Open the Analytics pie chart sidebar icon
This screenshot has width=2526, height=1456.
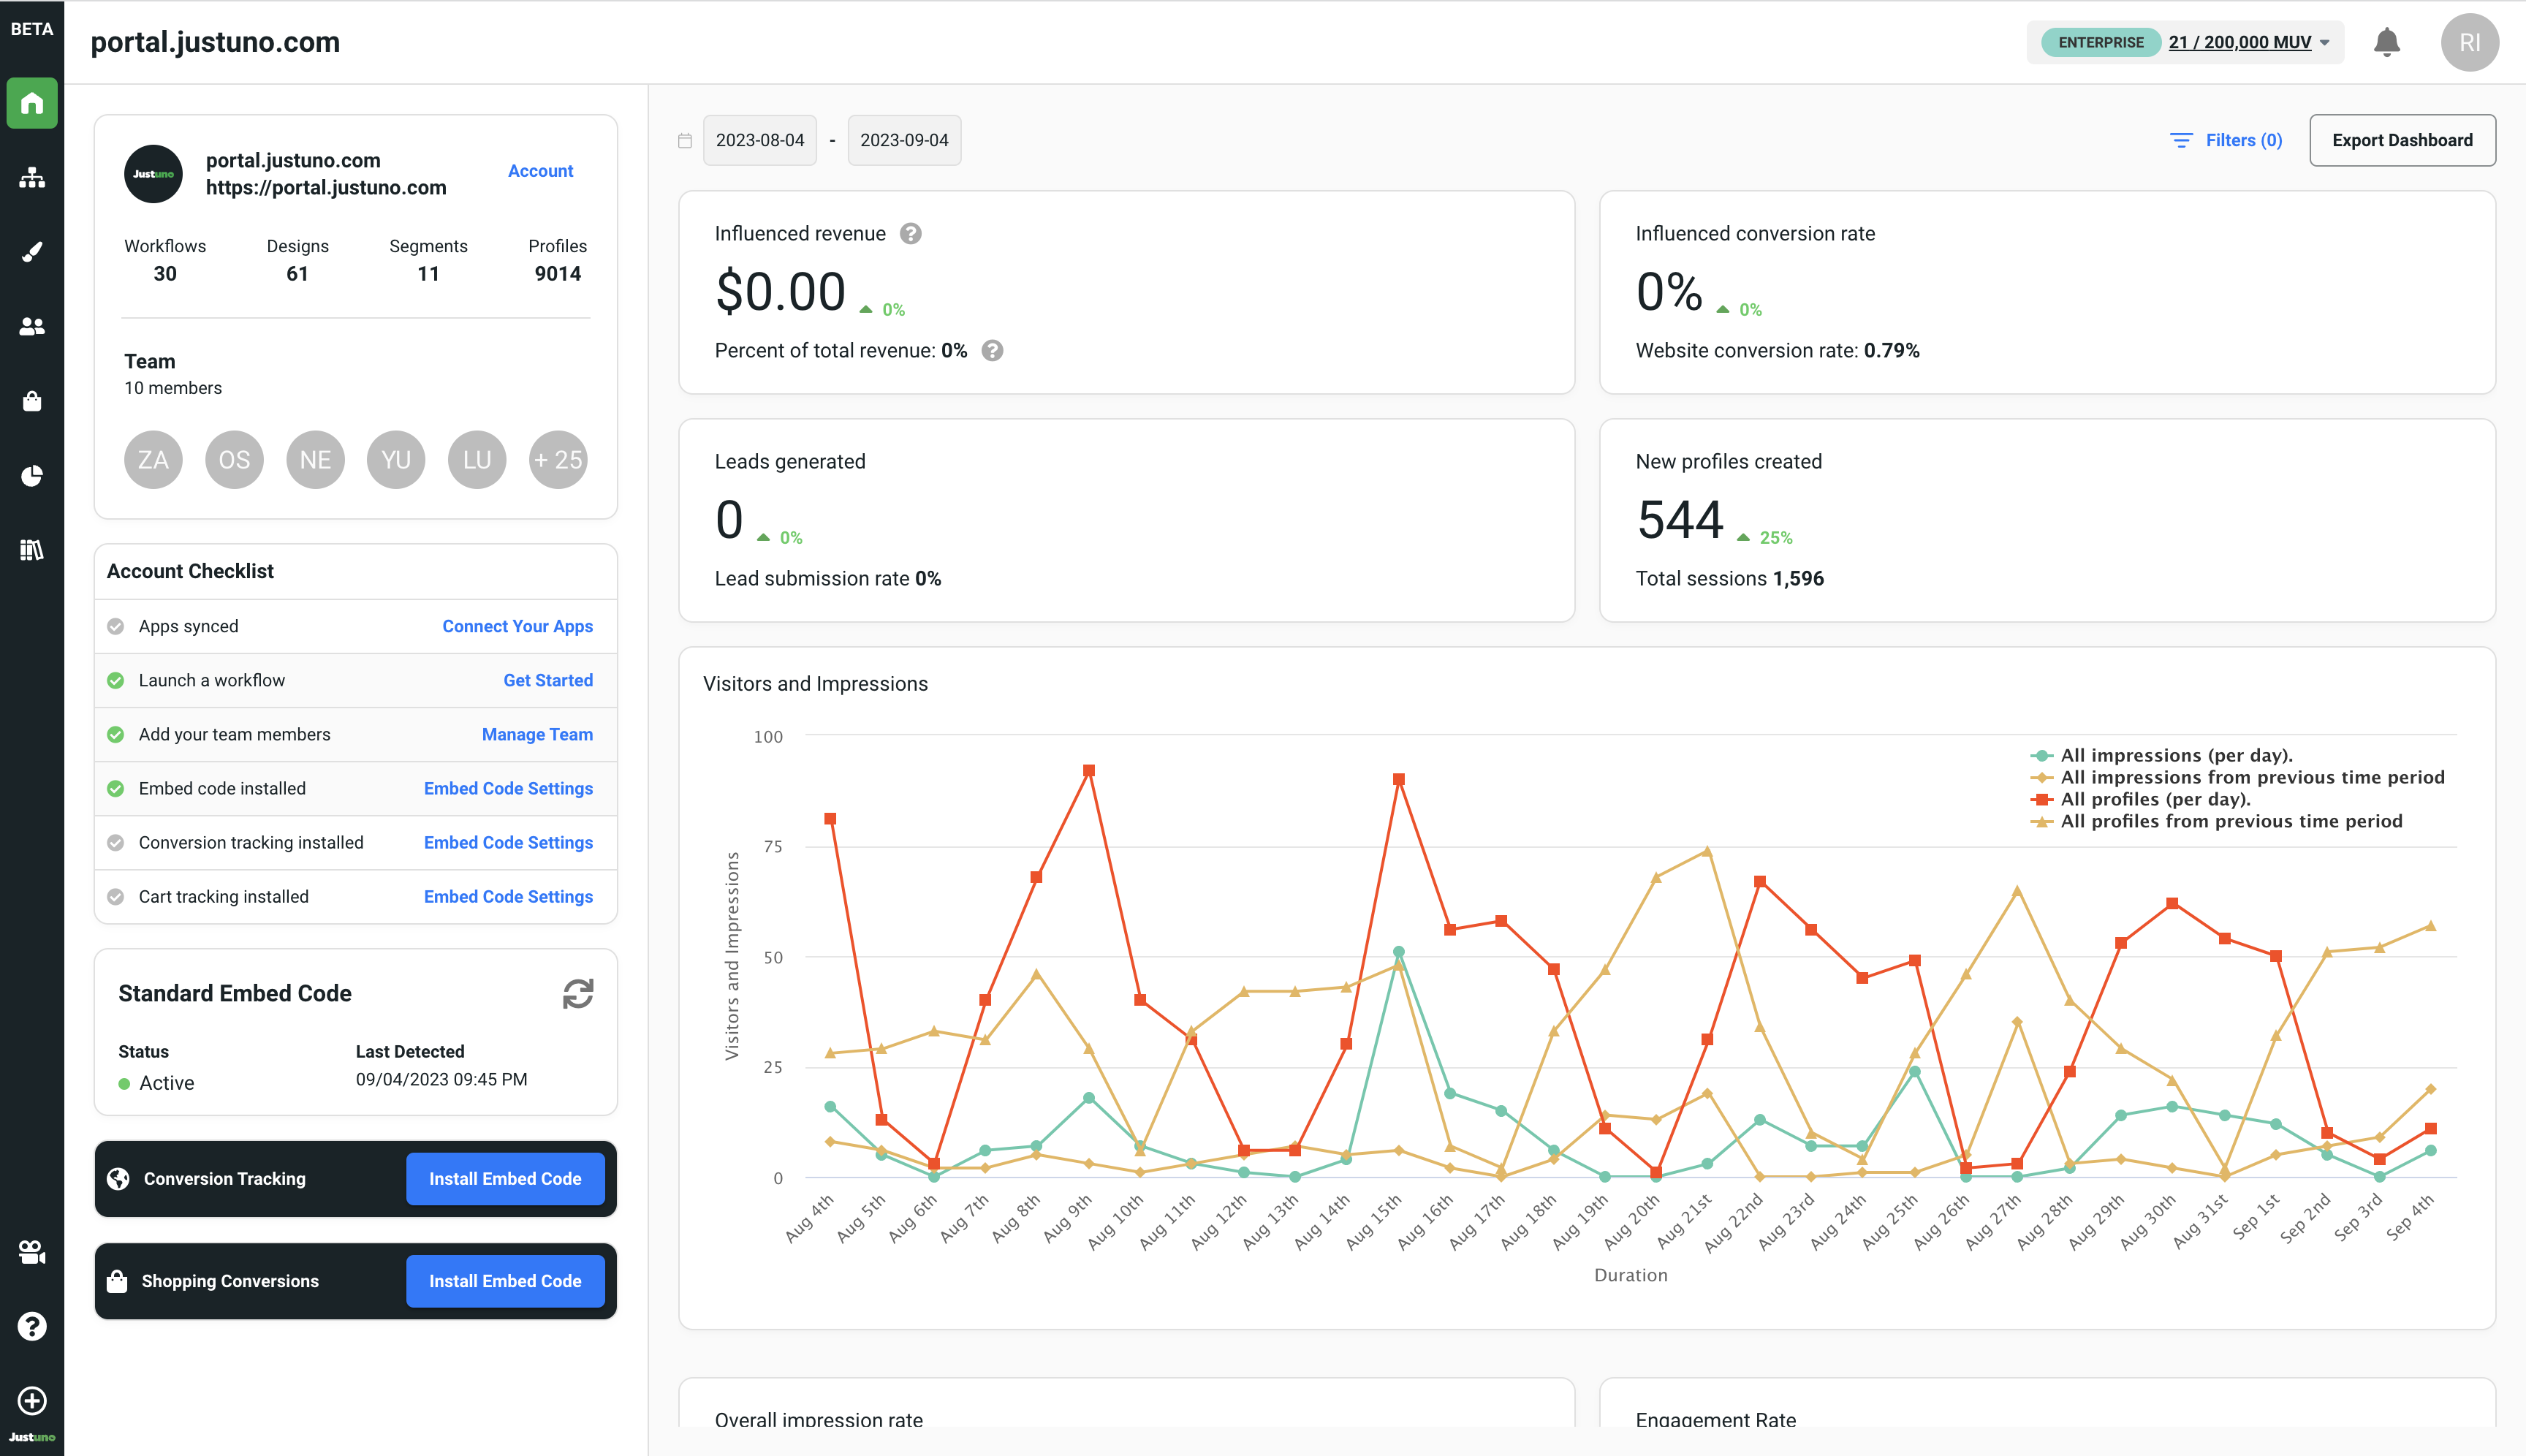coord(32,475)
